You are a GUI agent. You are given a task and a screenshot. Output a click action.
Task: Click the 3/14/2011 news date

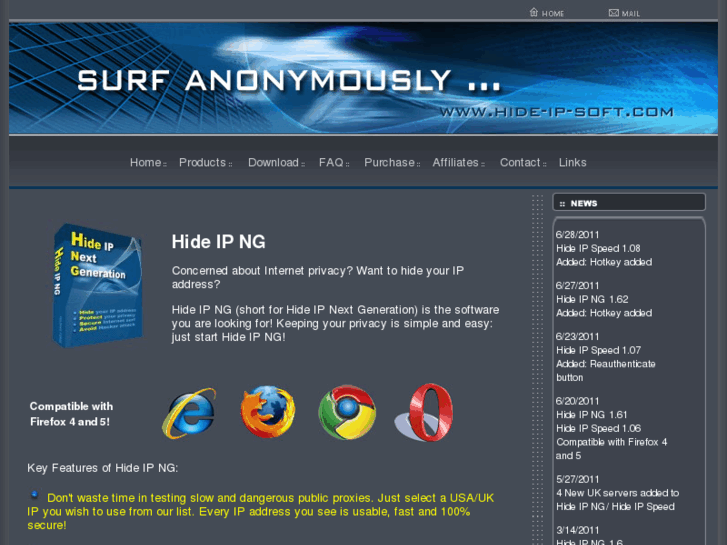(577, 530)
